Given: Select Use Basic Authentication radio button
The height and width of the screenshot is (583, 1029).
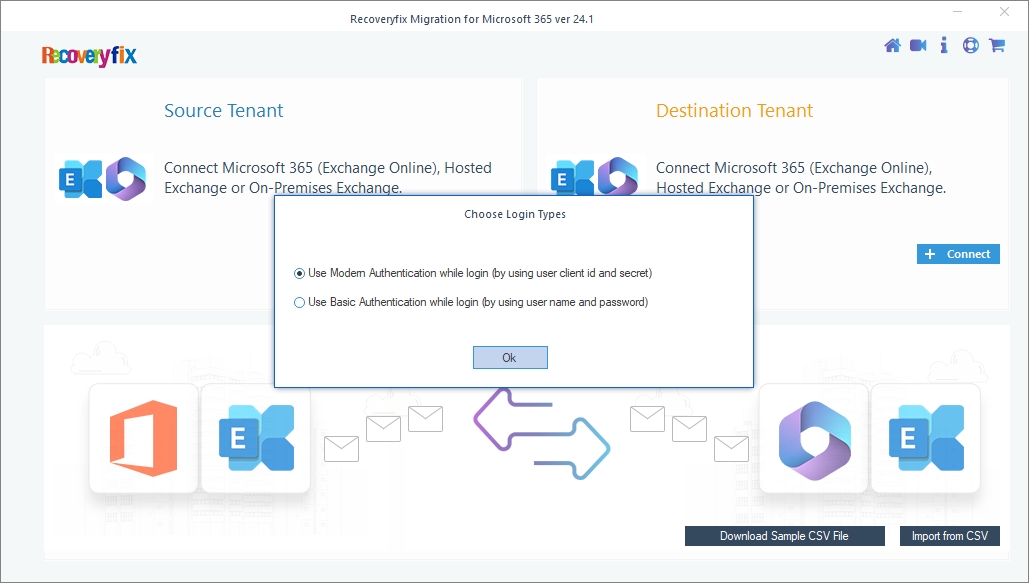Looking at the screenshot, I should tap(299, 303).
